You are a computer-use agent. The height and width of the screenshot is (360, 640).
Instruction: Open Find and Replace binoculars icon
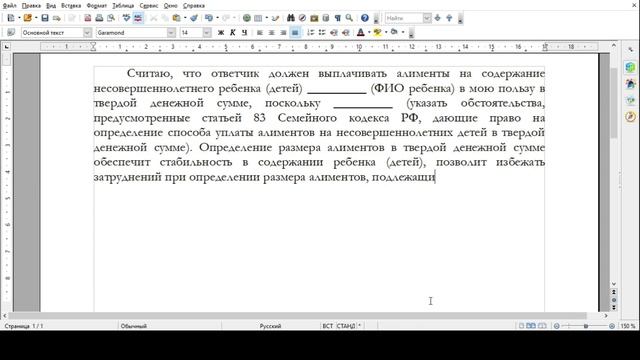291,18
